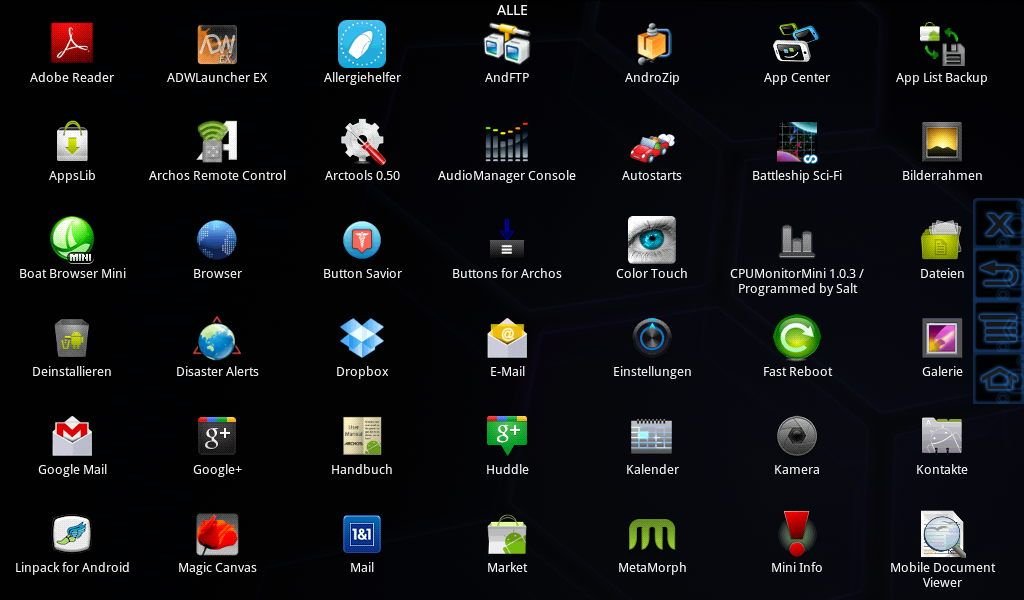
Task: Open the Browser app
Action: point(217,240)
